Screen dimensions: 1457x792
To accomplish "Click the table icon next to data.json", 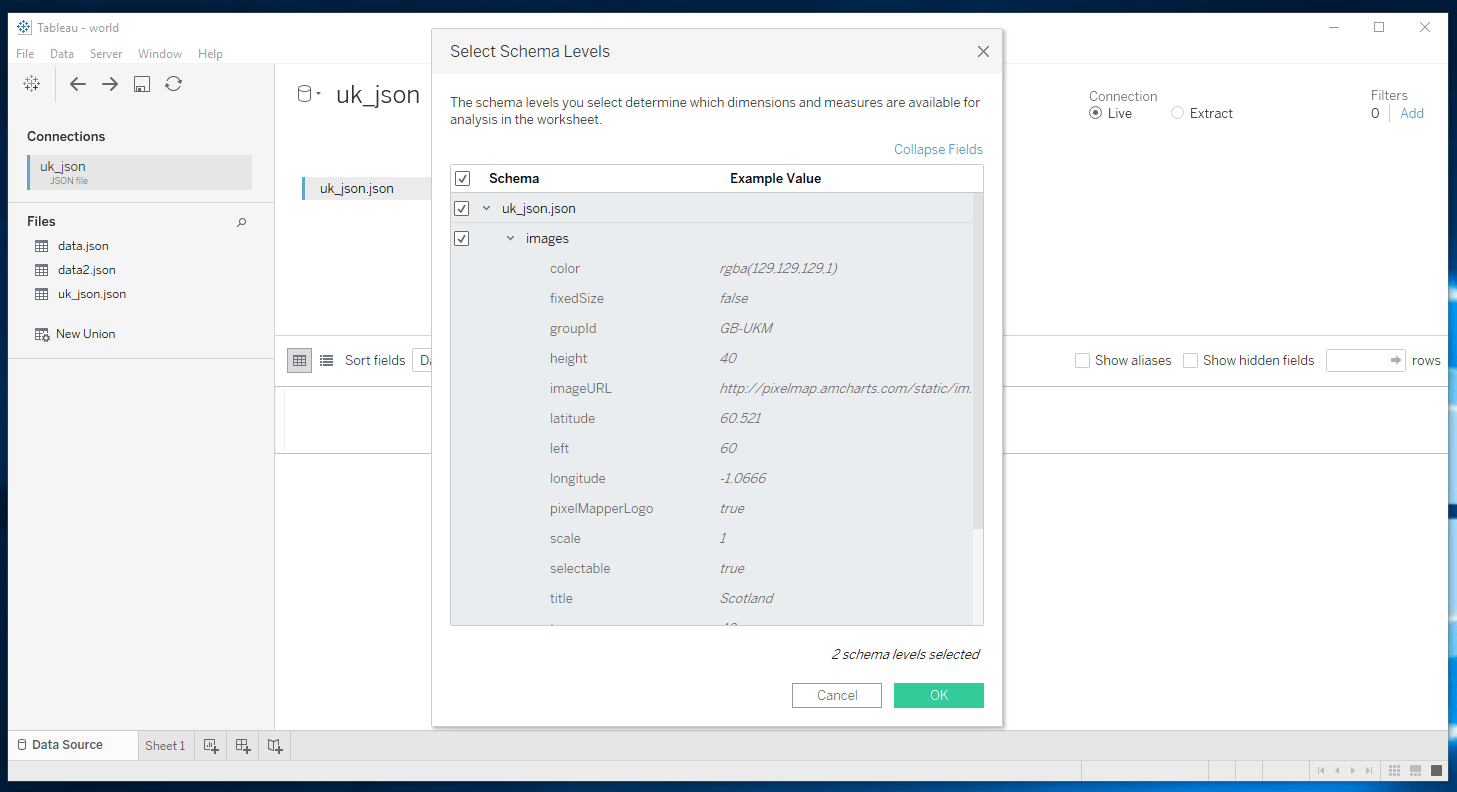I will (x=42, y=246).
